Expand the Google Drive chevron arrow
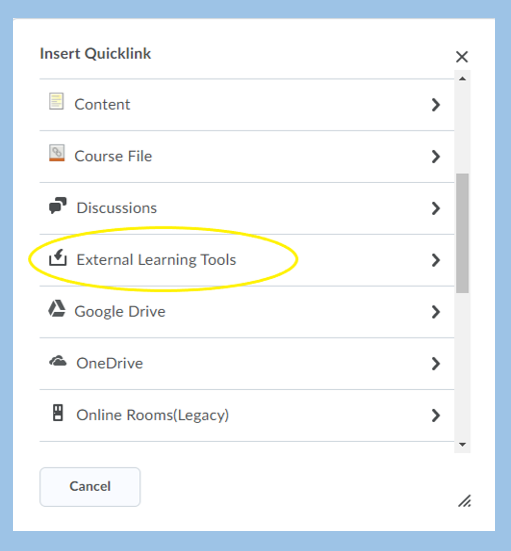Image resolution: width=511 pixels, height=551 pixels. pos(436,312)
